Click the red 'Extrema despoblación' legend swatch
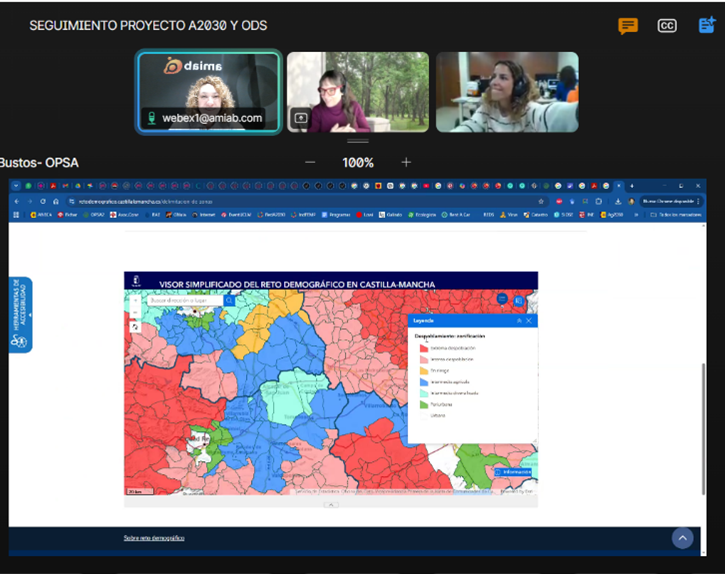This screenshot has width=725, height=574. (423, 348)
